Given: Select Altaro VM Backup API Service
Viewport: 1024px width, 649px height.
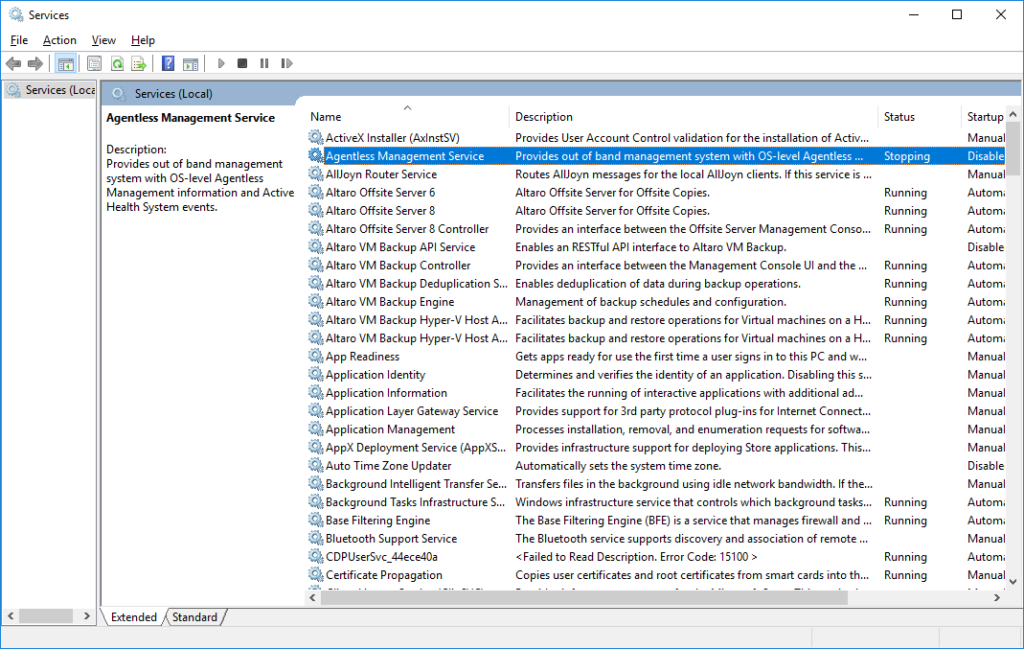Looking at the screenshot, I should [656, 247].
